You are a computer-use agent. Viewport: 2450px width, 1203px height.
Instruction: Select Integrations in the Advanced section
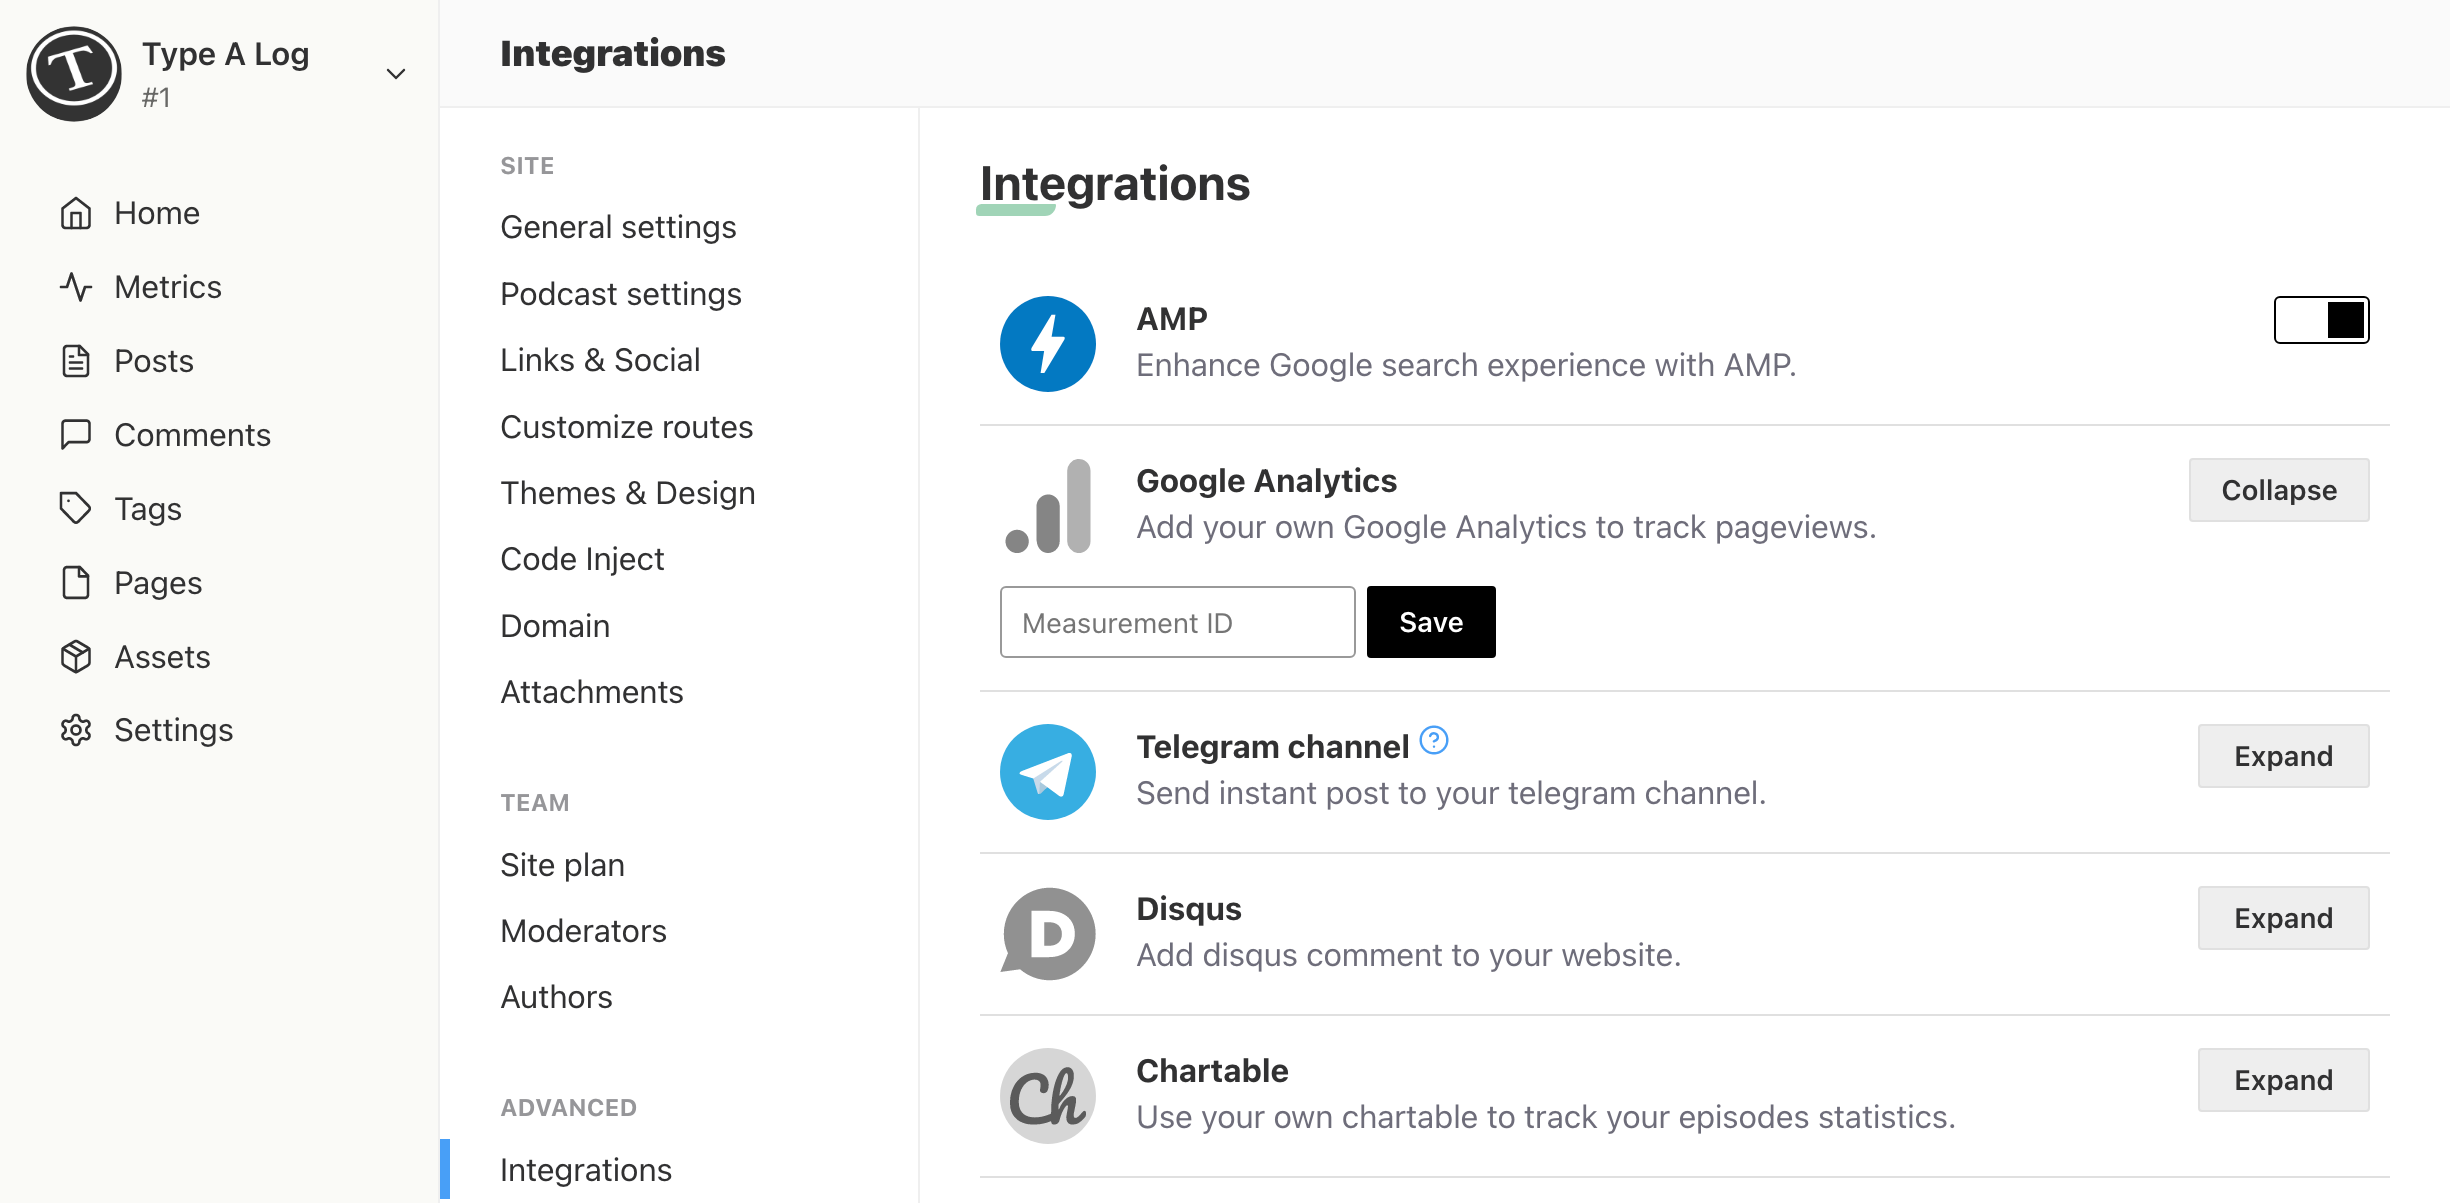coord(586,1170)
